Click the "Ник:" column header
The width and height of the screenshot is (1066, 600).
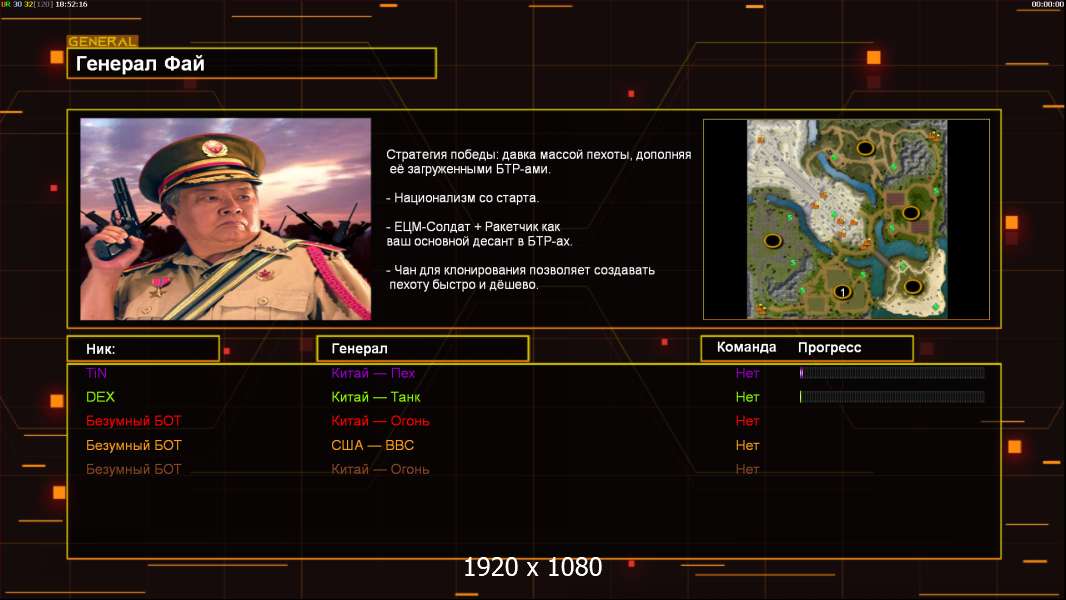tap(143, 349)
